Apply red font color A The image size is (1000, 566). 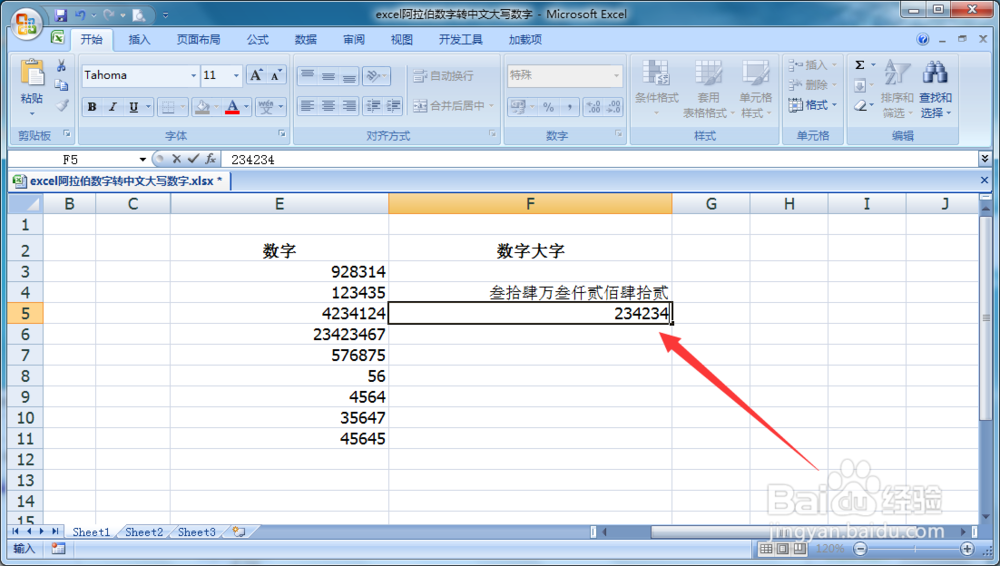coord(232,107)
